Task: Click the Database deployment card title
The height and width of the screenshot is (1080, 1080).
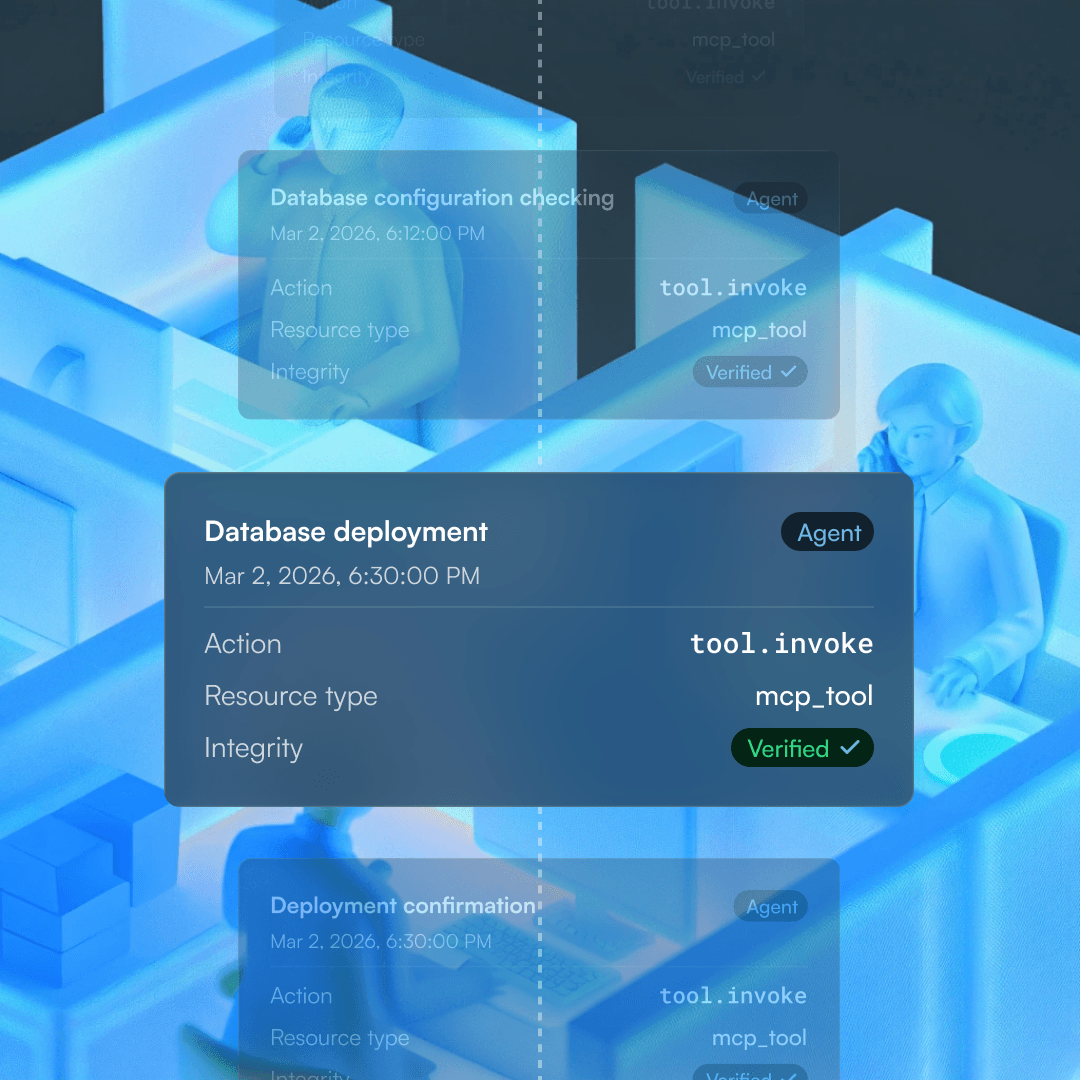Action: coord(346,532)
